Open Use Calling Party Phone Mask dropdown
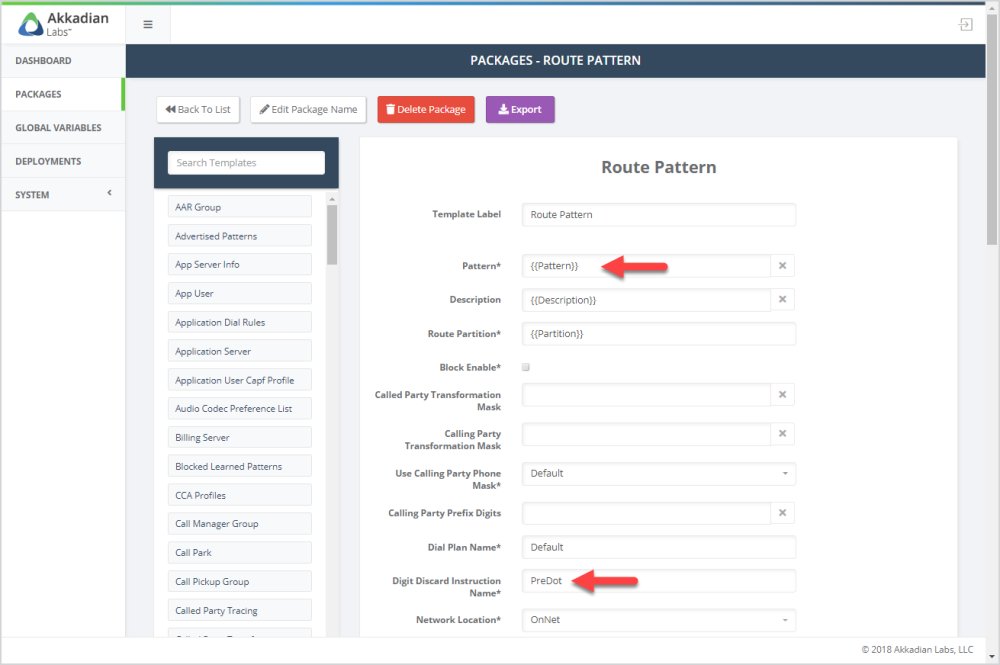Screen dimensions: 1000x665 coord(658,474)
